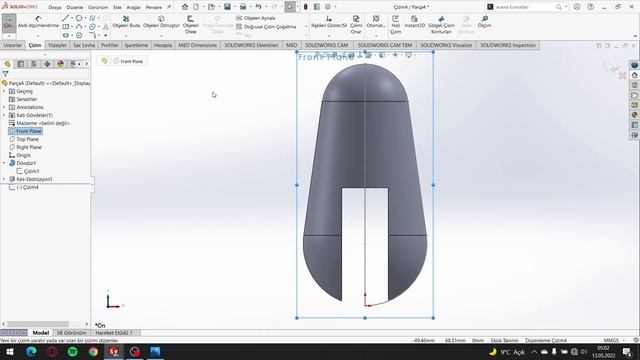Switch to the SOLIDWORKS Inspection tab
The width and height of the screenshot is (640, 360).
[508, 45]
